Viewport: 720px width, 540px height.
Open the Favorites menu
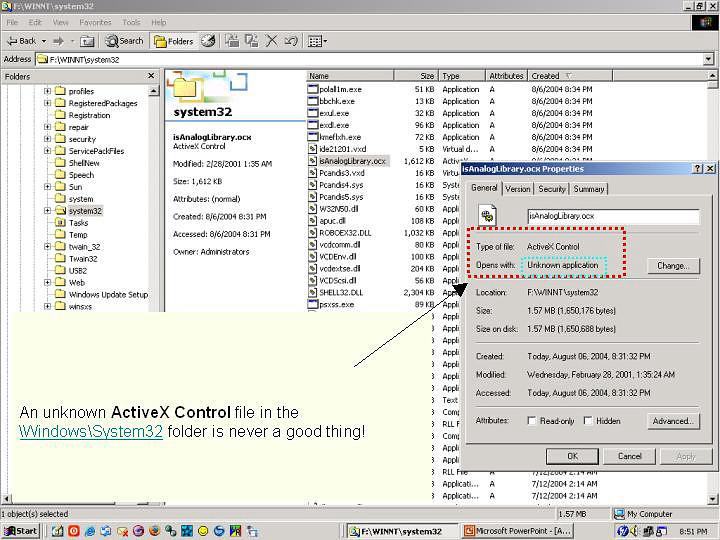point(95,22)
